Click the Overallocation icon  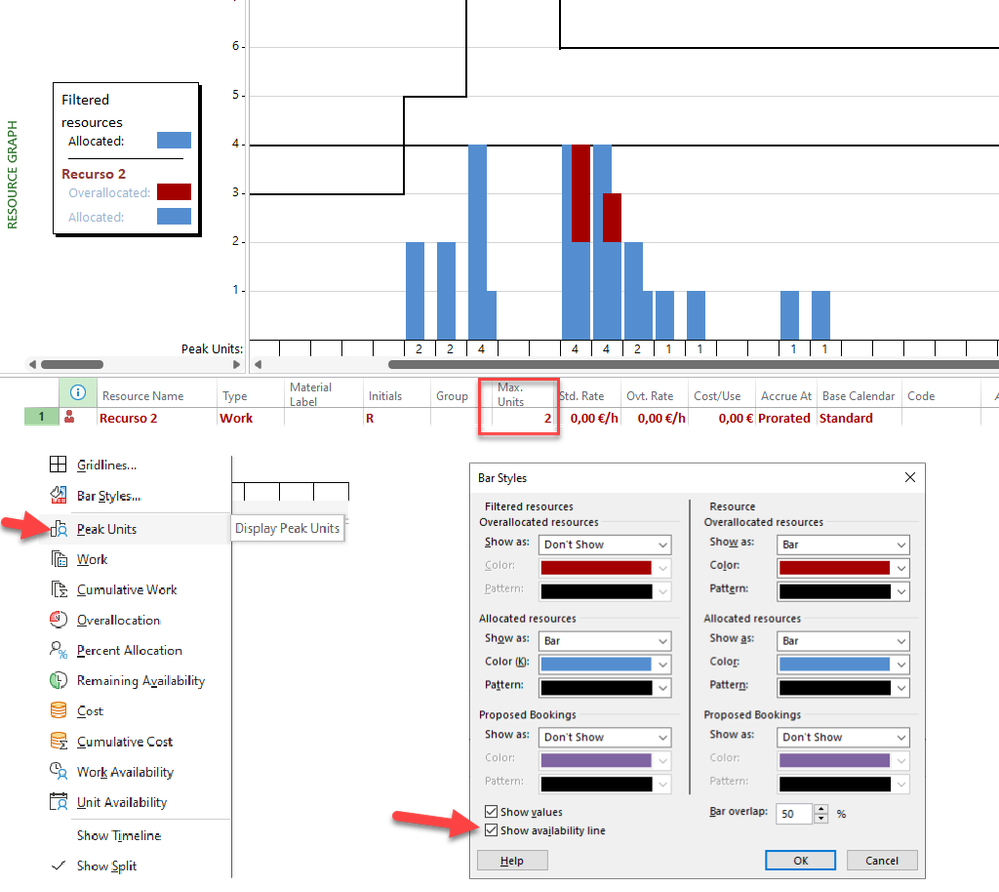[x=59, y=619]
